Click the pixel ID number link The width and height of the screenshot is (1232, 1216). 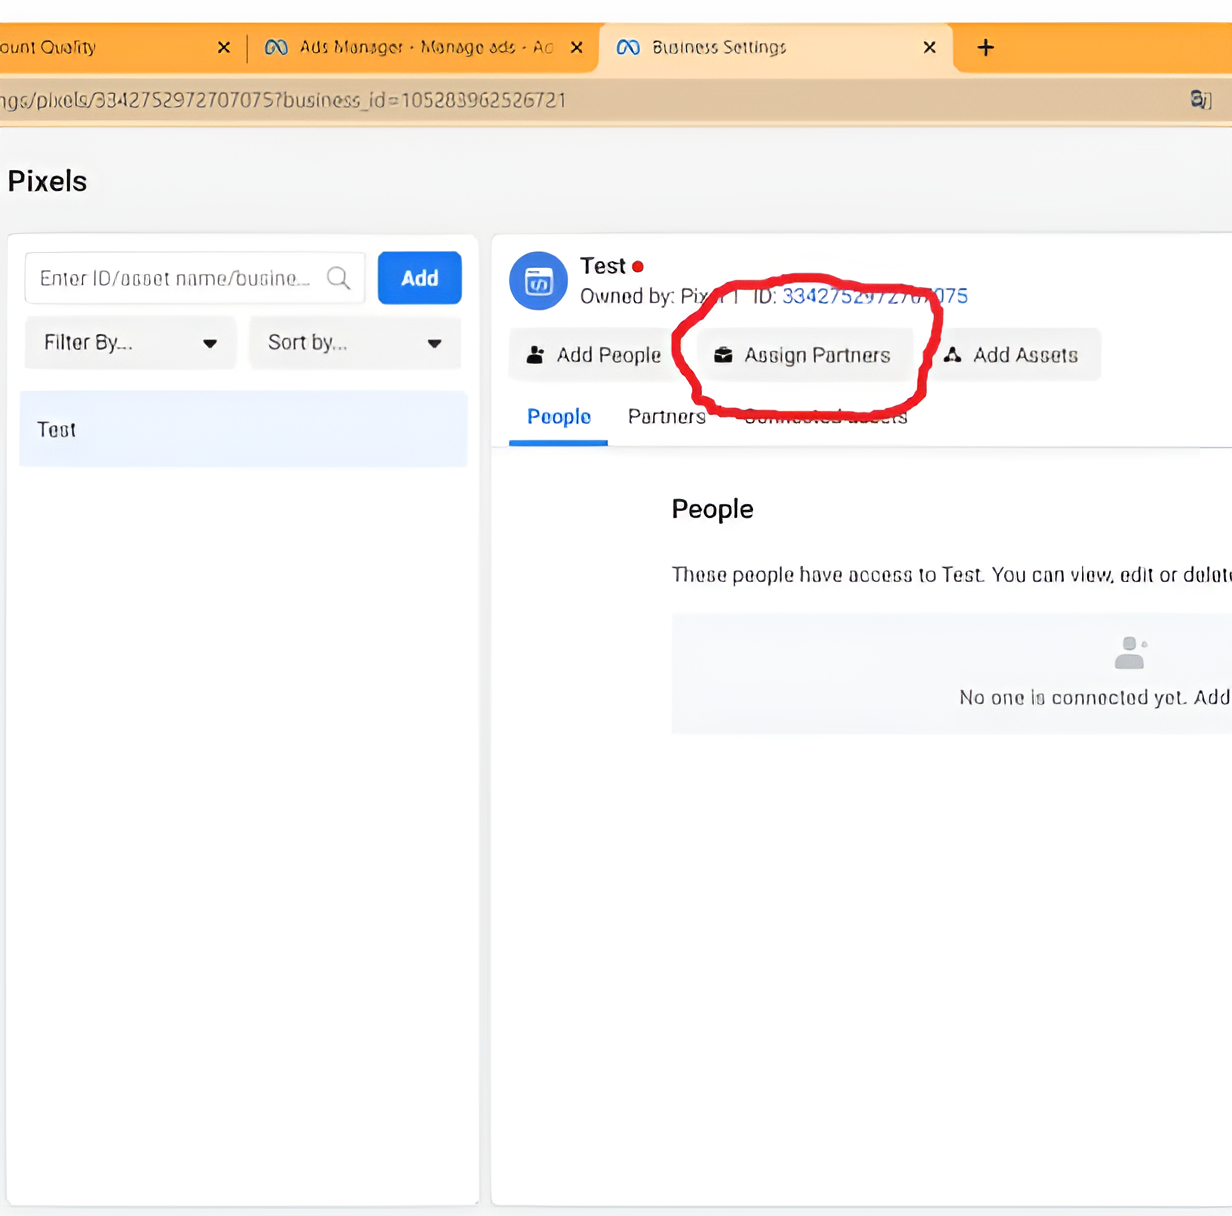coord(874,296)
